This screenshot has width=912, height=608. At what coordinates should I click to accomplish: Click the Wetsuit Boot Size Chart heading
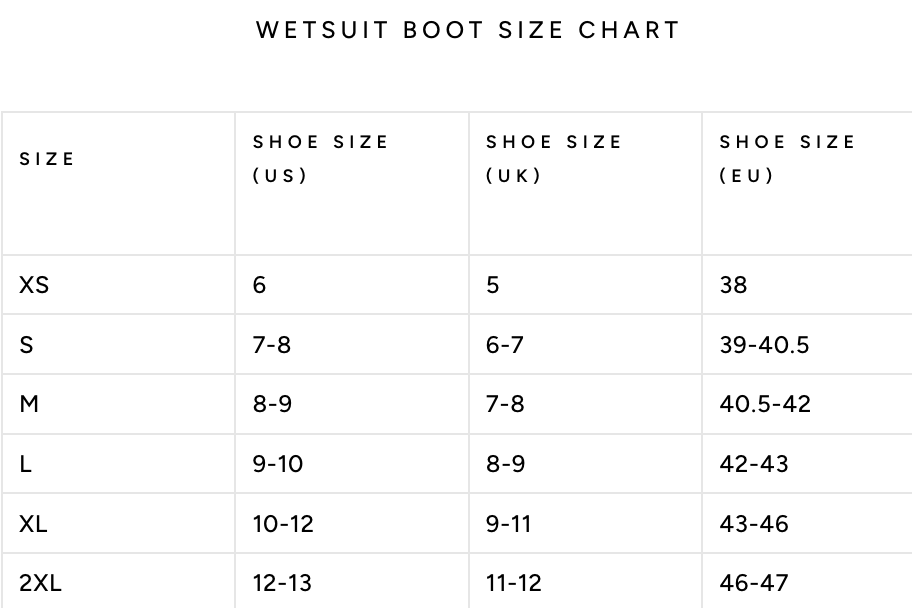point(468,30)
